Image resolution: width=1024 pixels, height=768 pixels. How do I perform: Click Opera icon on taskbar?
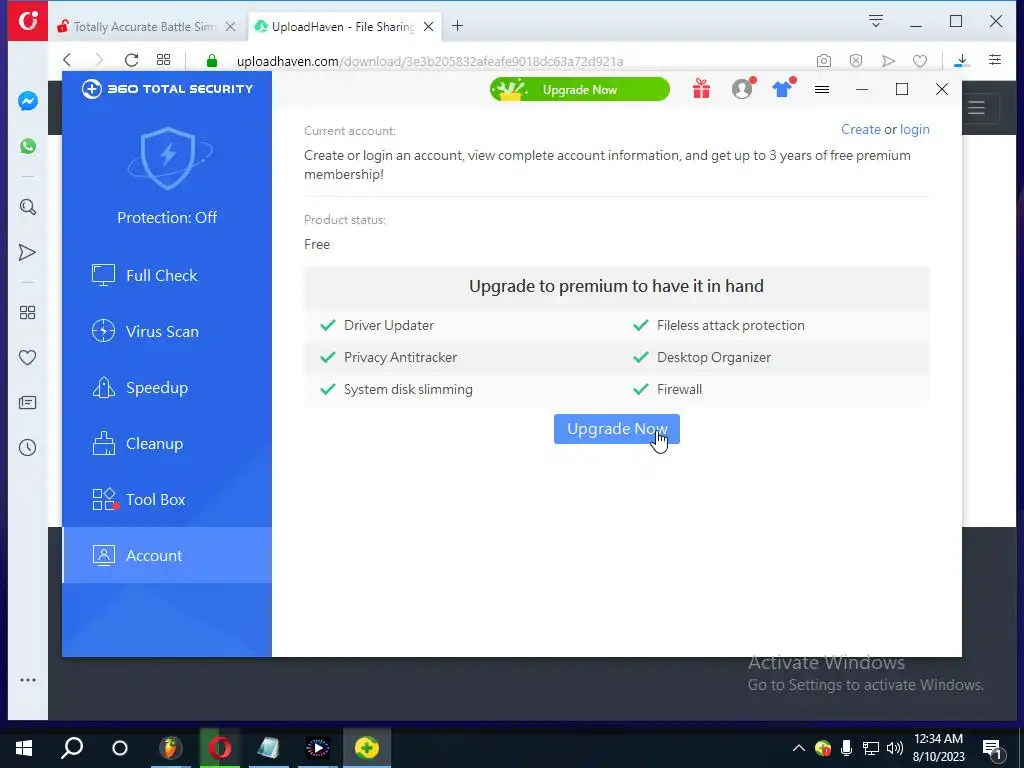click(x=219, y=748)
